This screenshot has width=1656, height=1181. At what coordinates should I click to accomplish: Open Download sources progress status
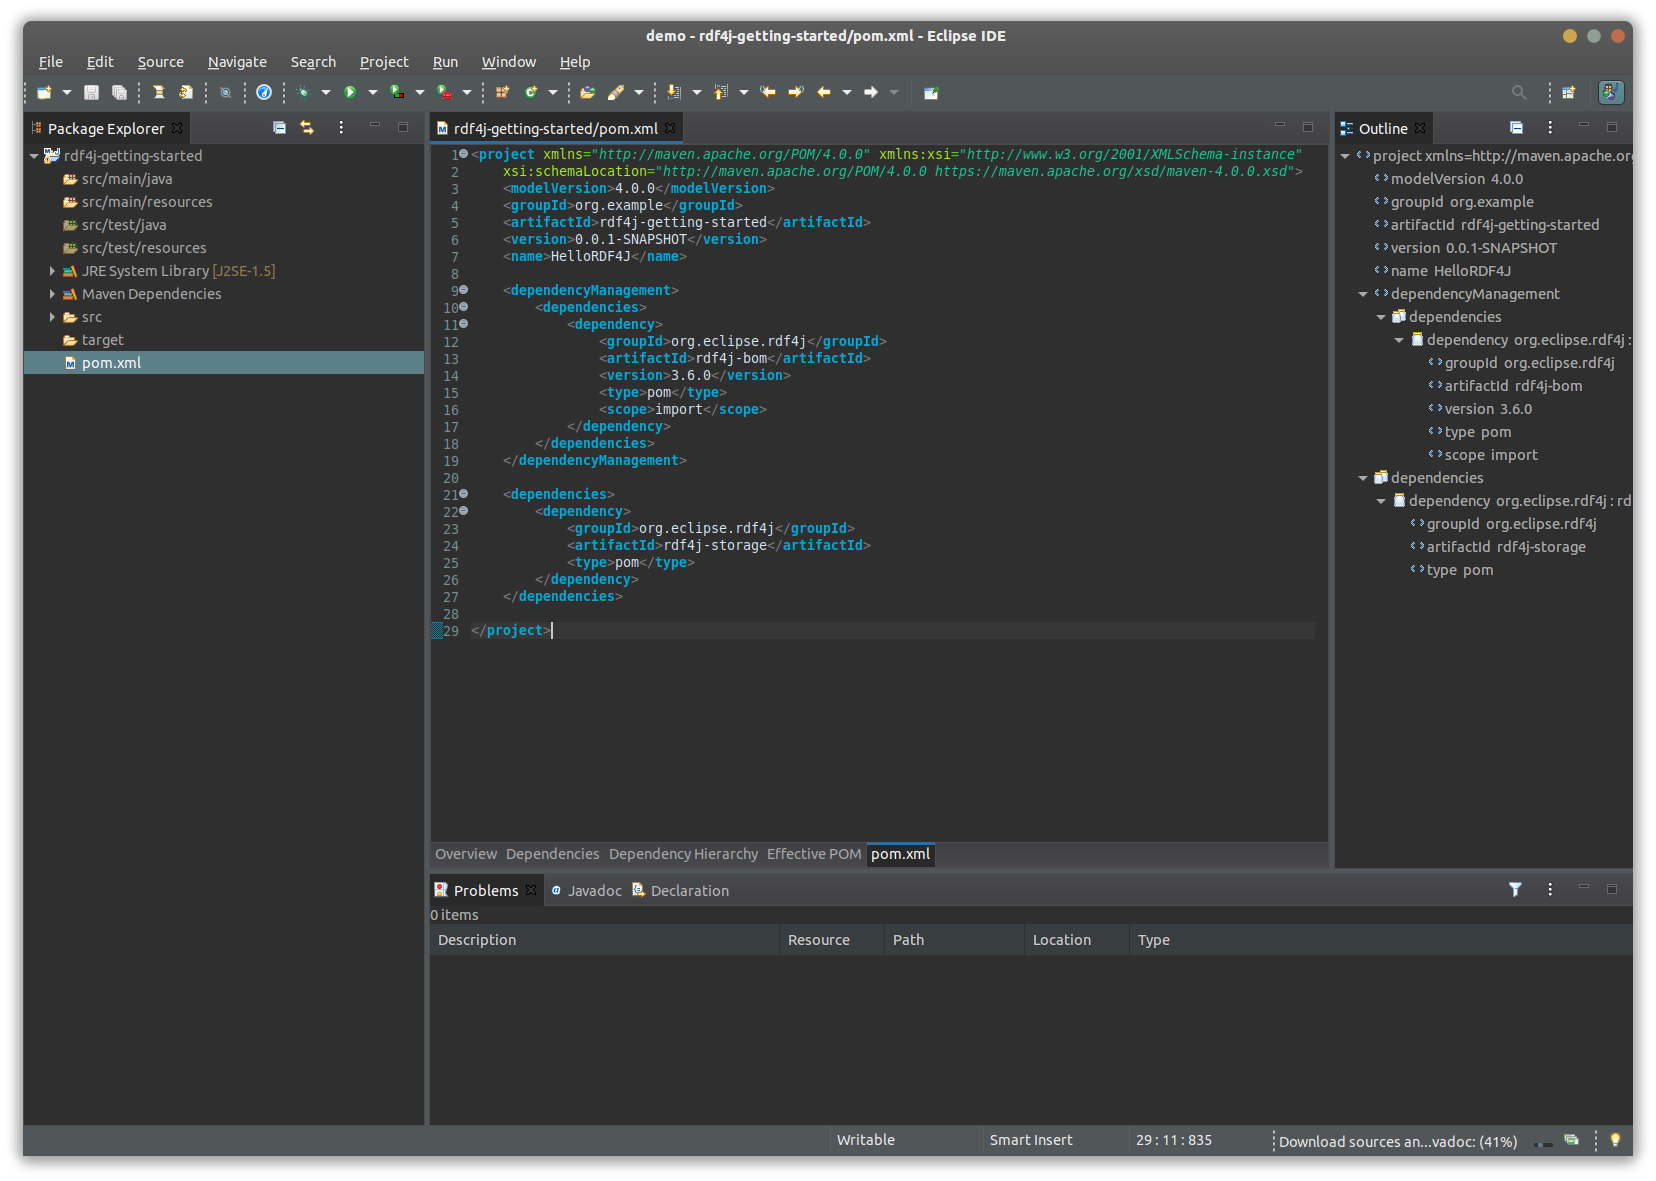[1397, 1141]
